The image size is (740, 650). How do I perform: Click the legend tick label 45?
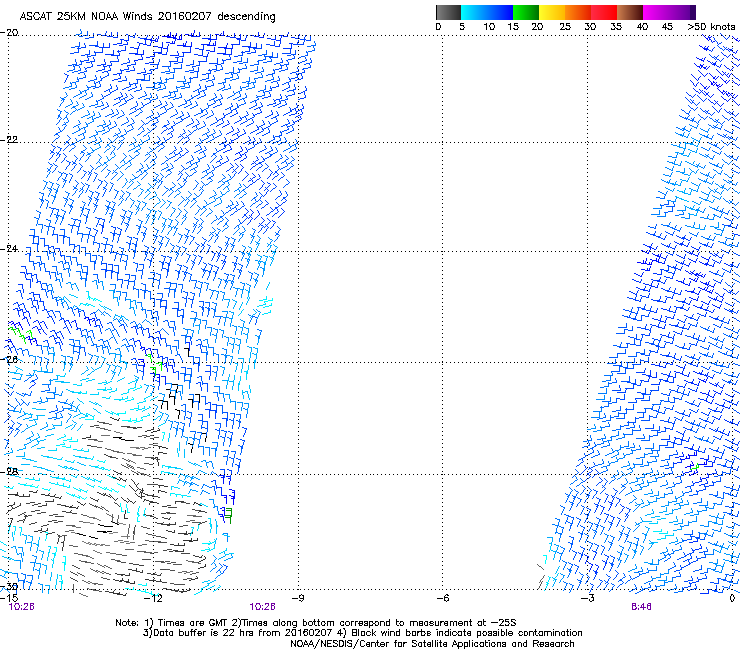[667, 27]
